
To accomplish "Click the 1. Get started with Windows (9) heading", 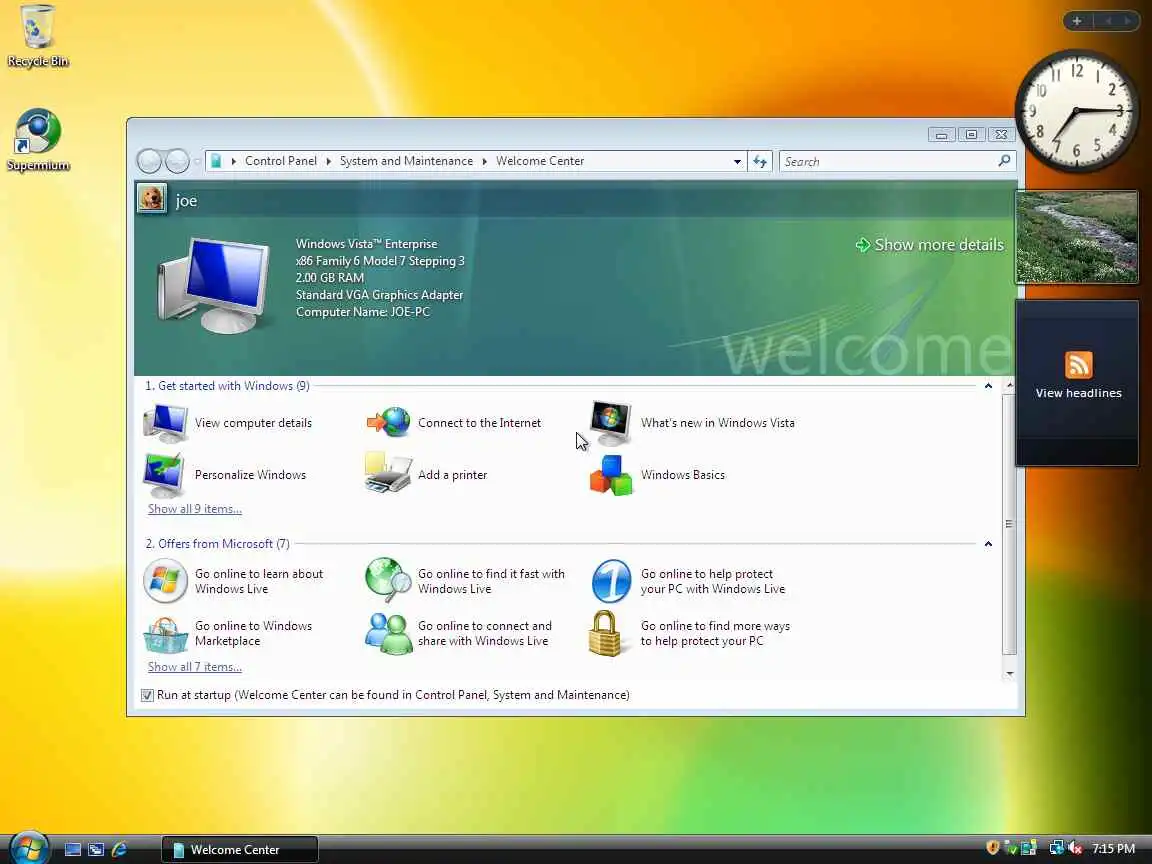I will [227, 386].
